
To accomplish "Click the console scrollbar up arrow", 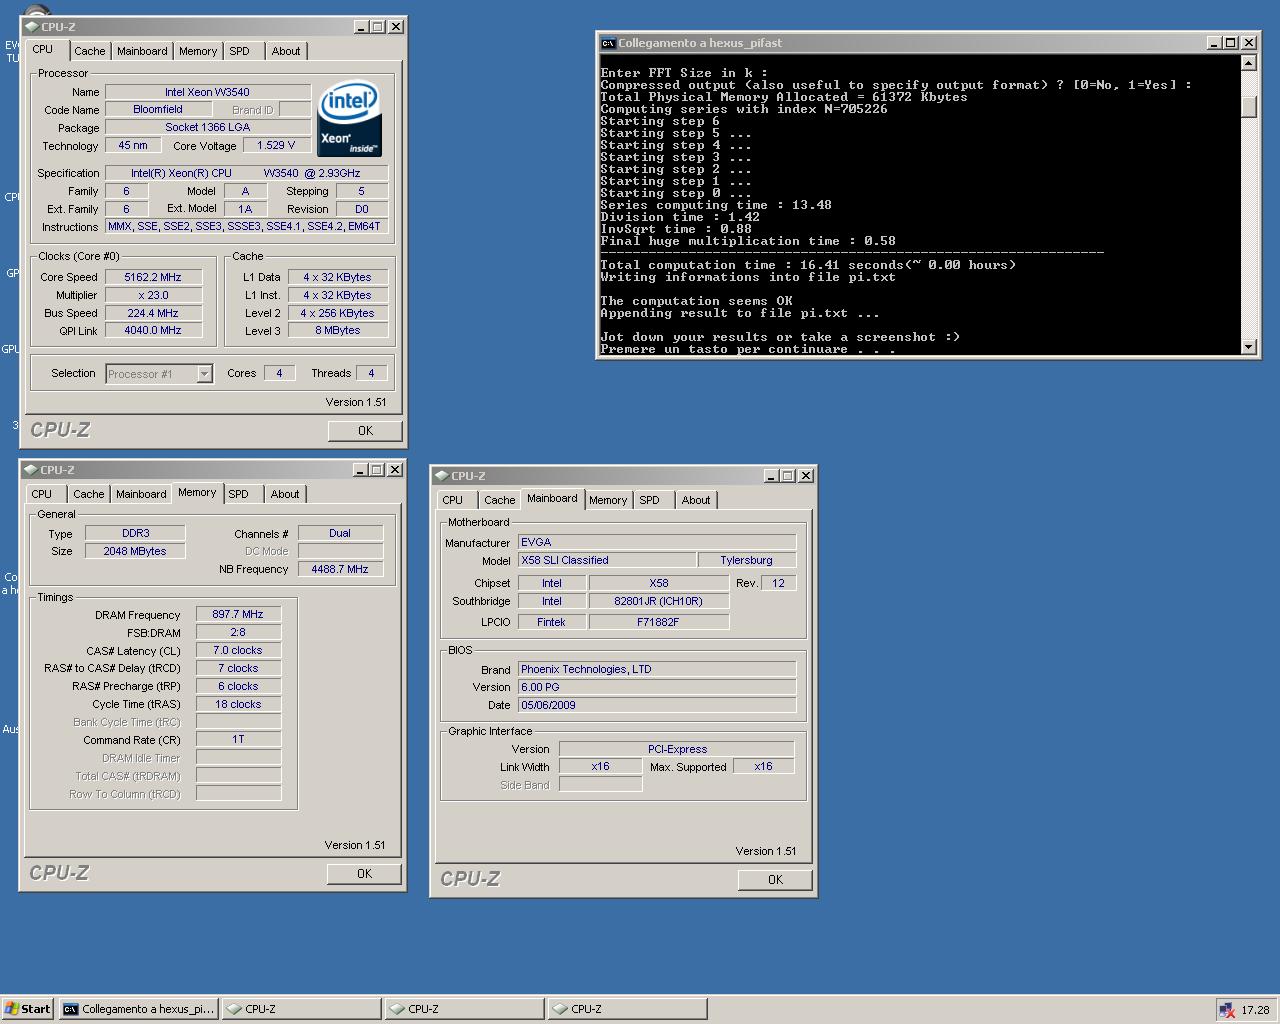I will 1248,63.
